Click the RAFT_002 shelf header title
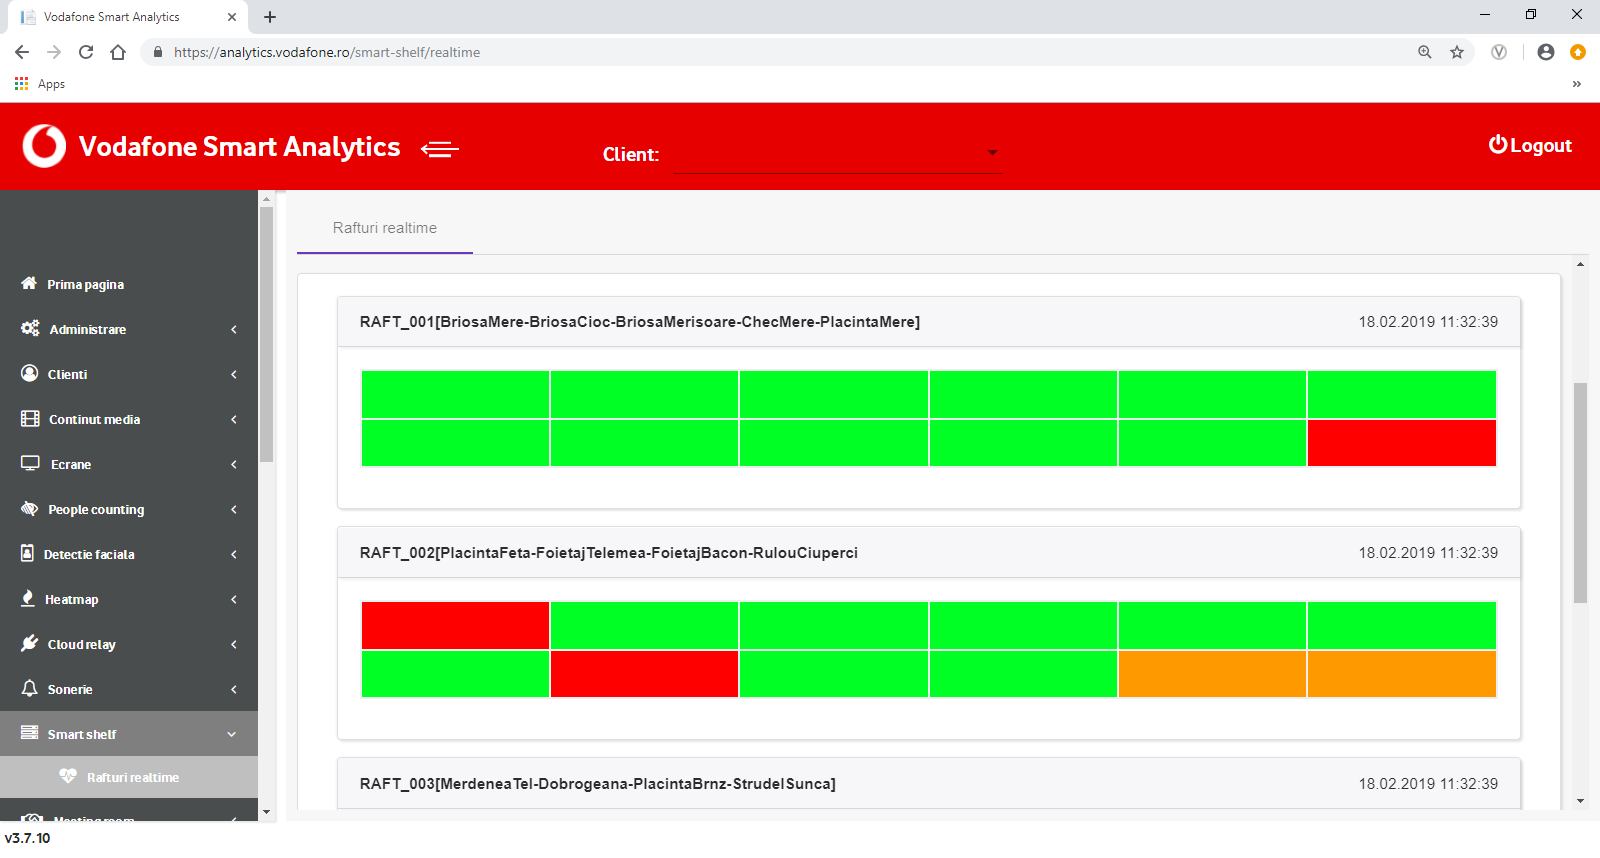This screenshot has width=1600, height=858. [609, 553]
